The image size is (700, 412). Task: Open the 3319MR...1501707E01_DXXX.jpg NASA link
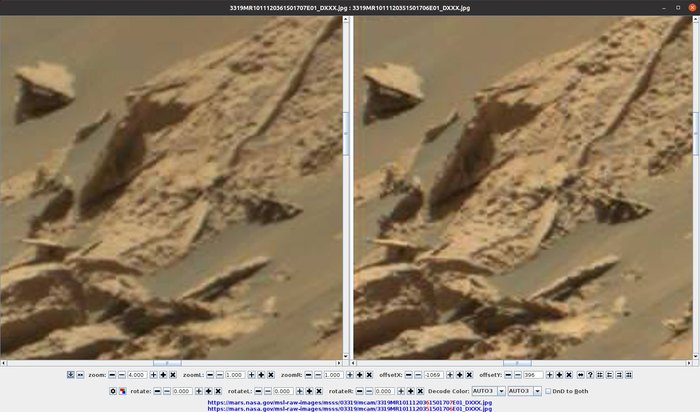tap(350, 402)
